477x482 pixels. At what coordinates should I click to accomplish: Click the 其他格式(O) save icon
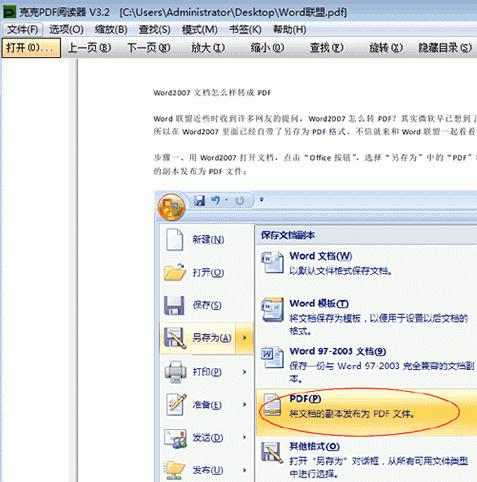272,452
